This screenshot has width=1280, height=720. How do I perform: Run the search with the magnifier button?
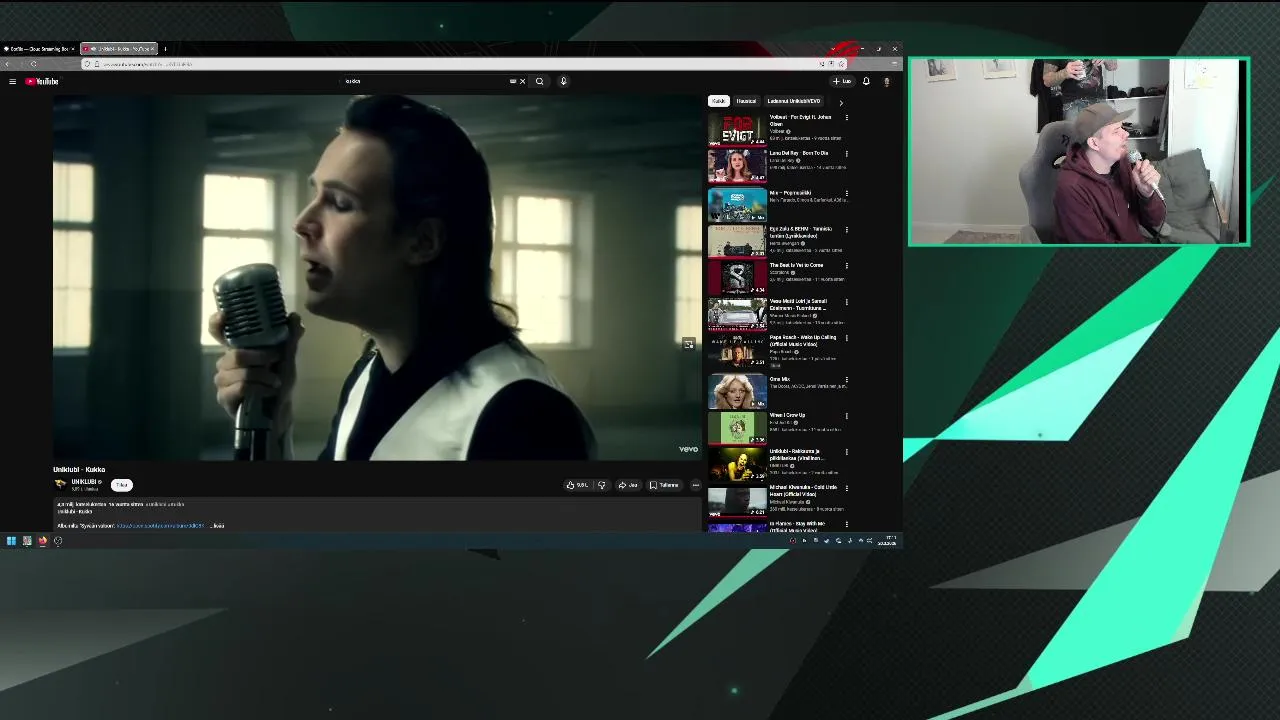pos(539,81)
